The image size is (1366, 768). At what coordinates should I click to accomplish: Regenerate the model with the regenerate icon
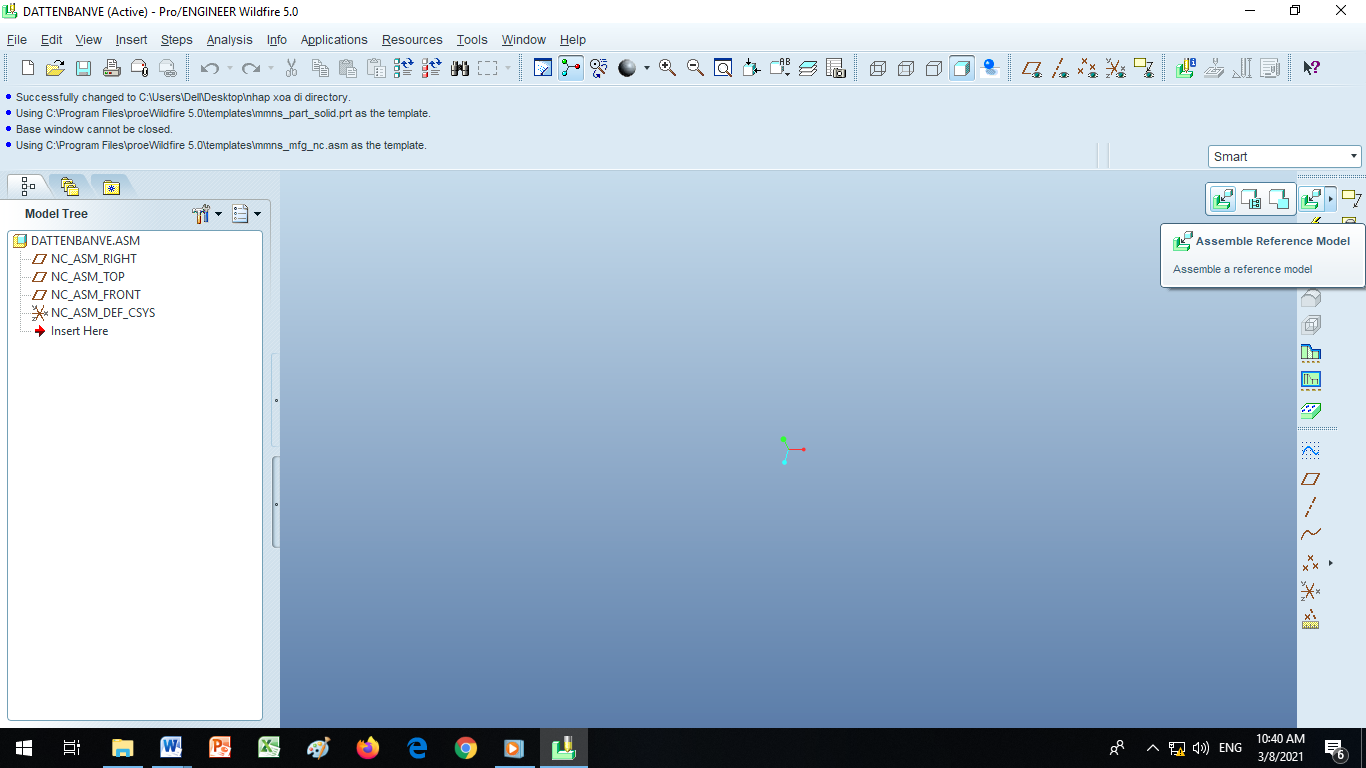click(403, 68)
